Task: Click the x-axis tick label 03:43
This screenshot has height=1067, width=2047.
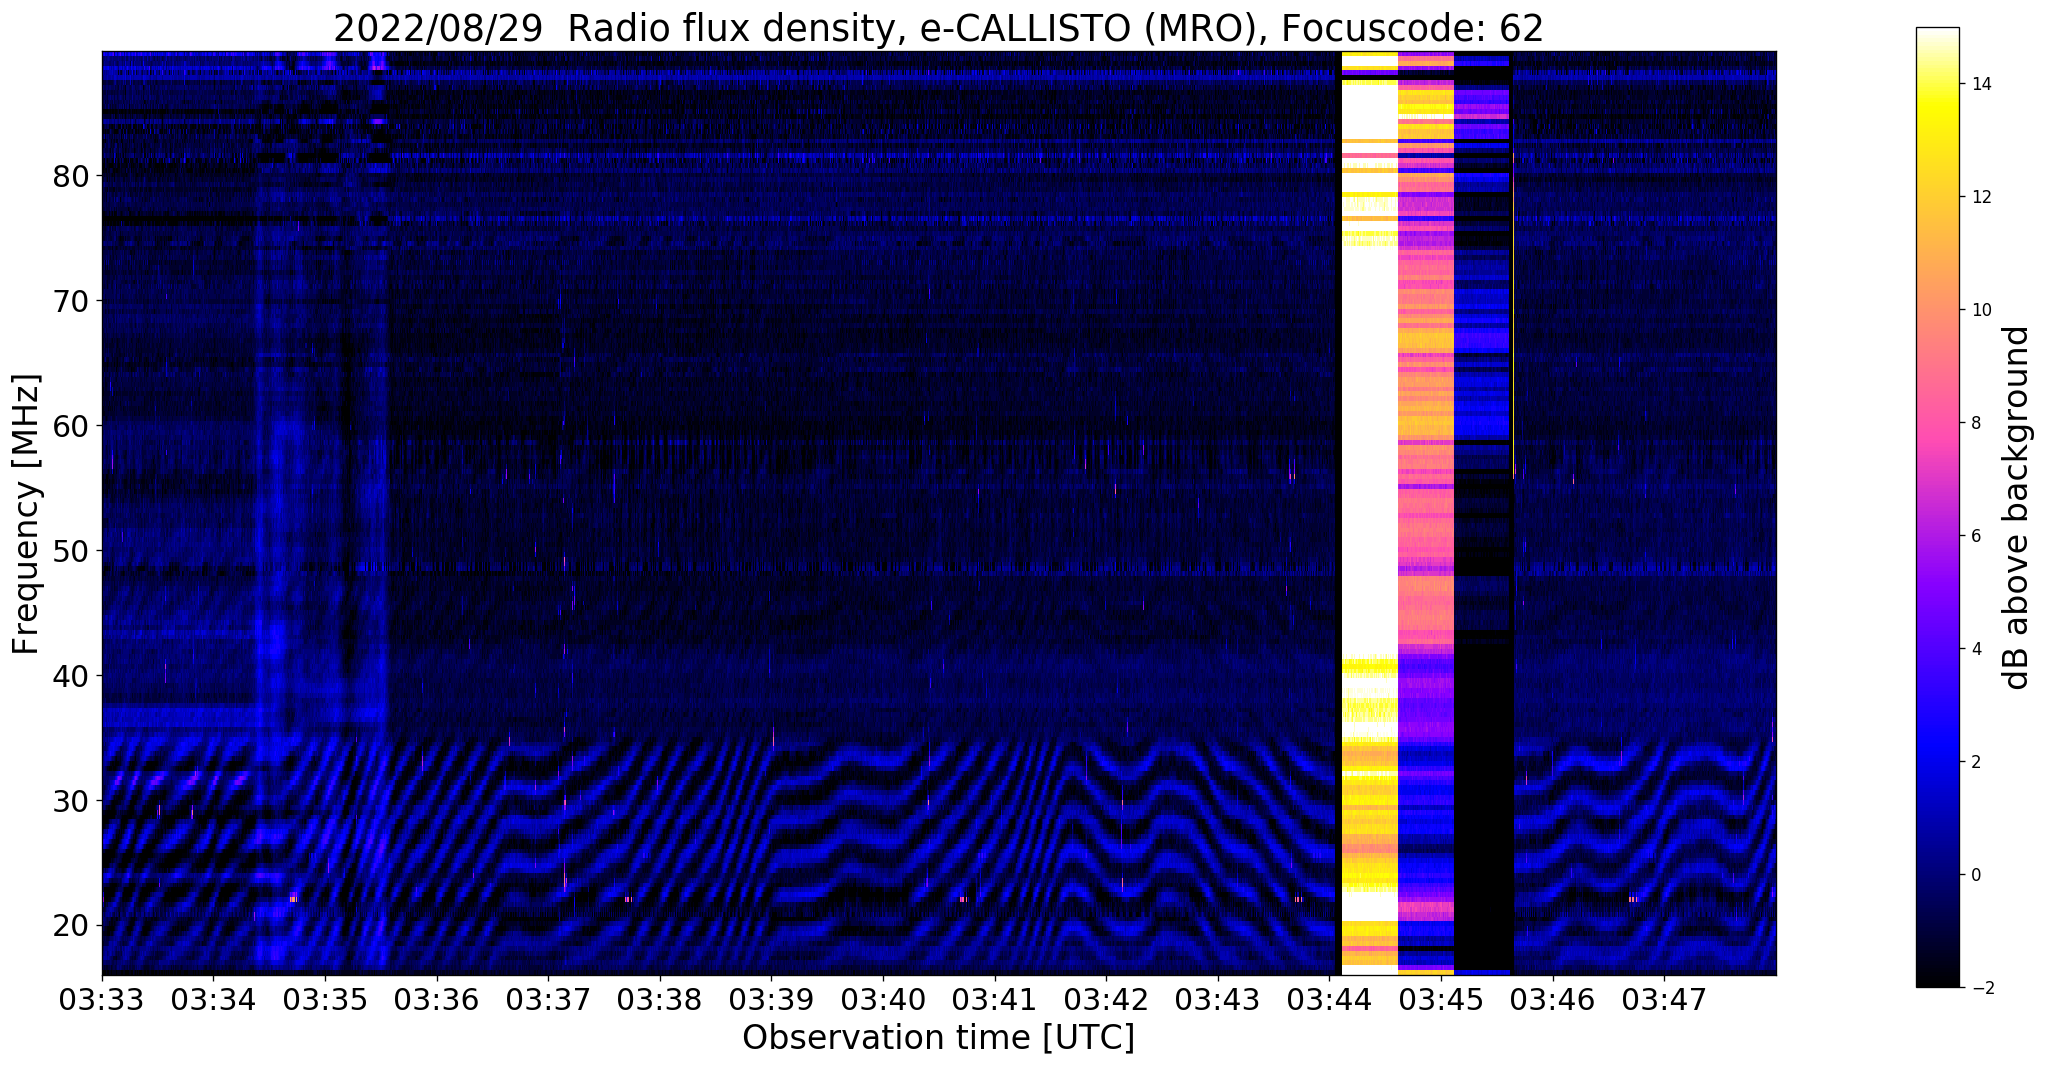Action: coord(1218,1000)
